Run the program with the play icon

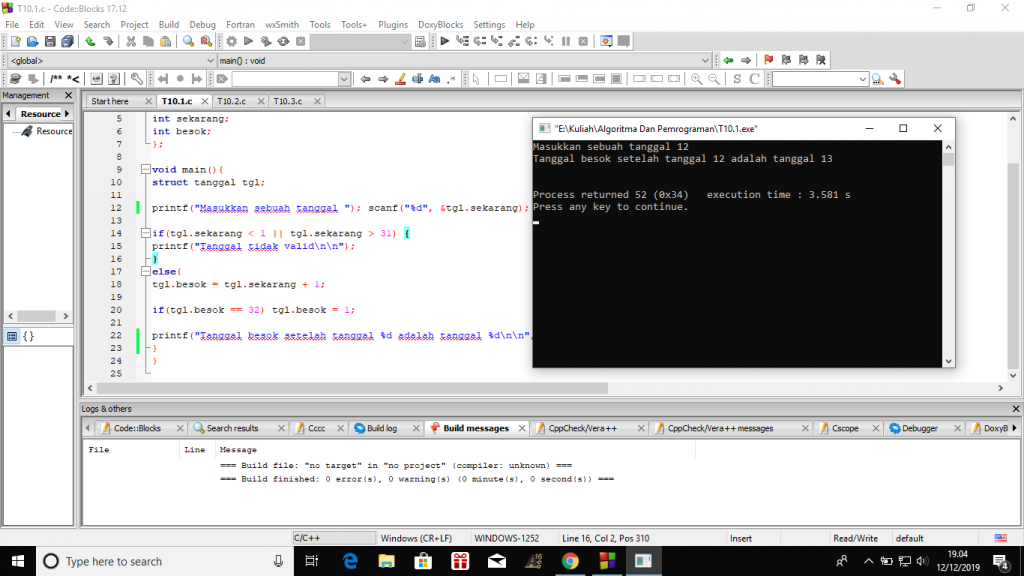click(x=248, y=41)
